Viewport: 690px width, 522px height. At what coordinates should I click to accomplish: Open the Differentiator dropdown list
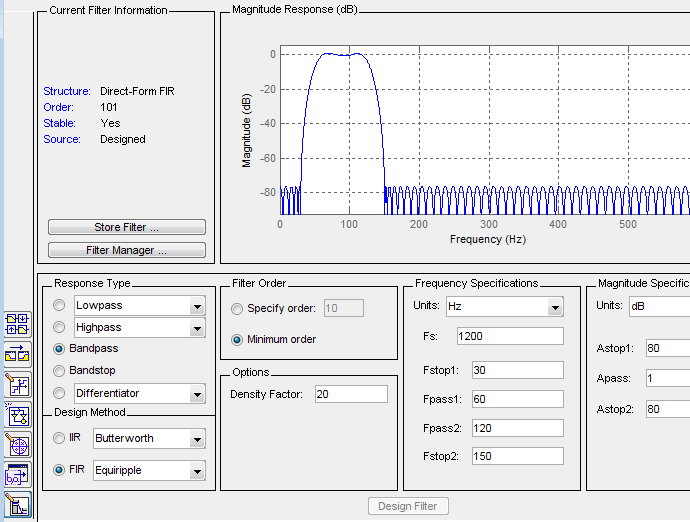pyautogui.click(x=197, y=394)
